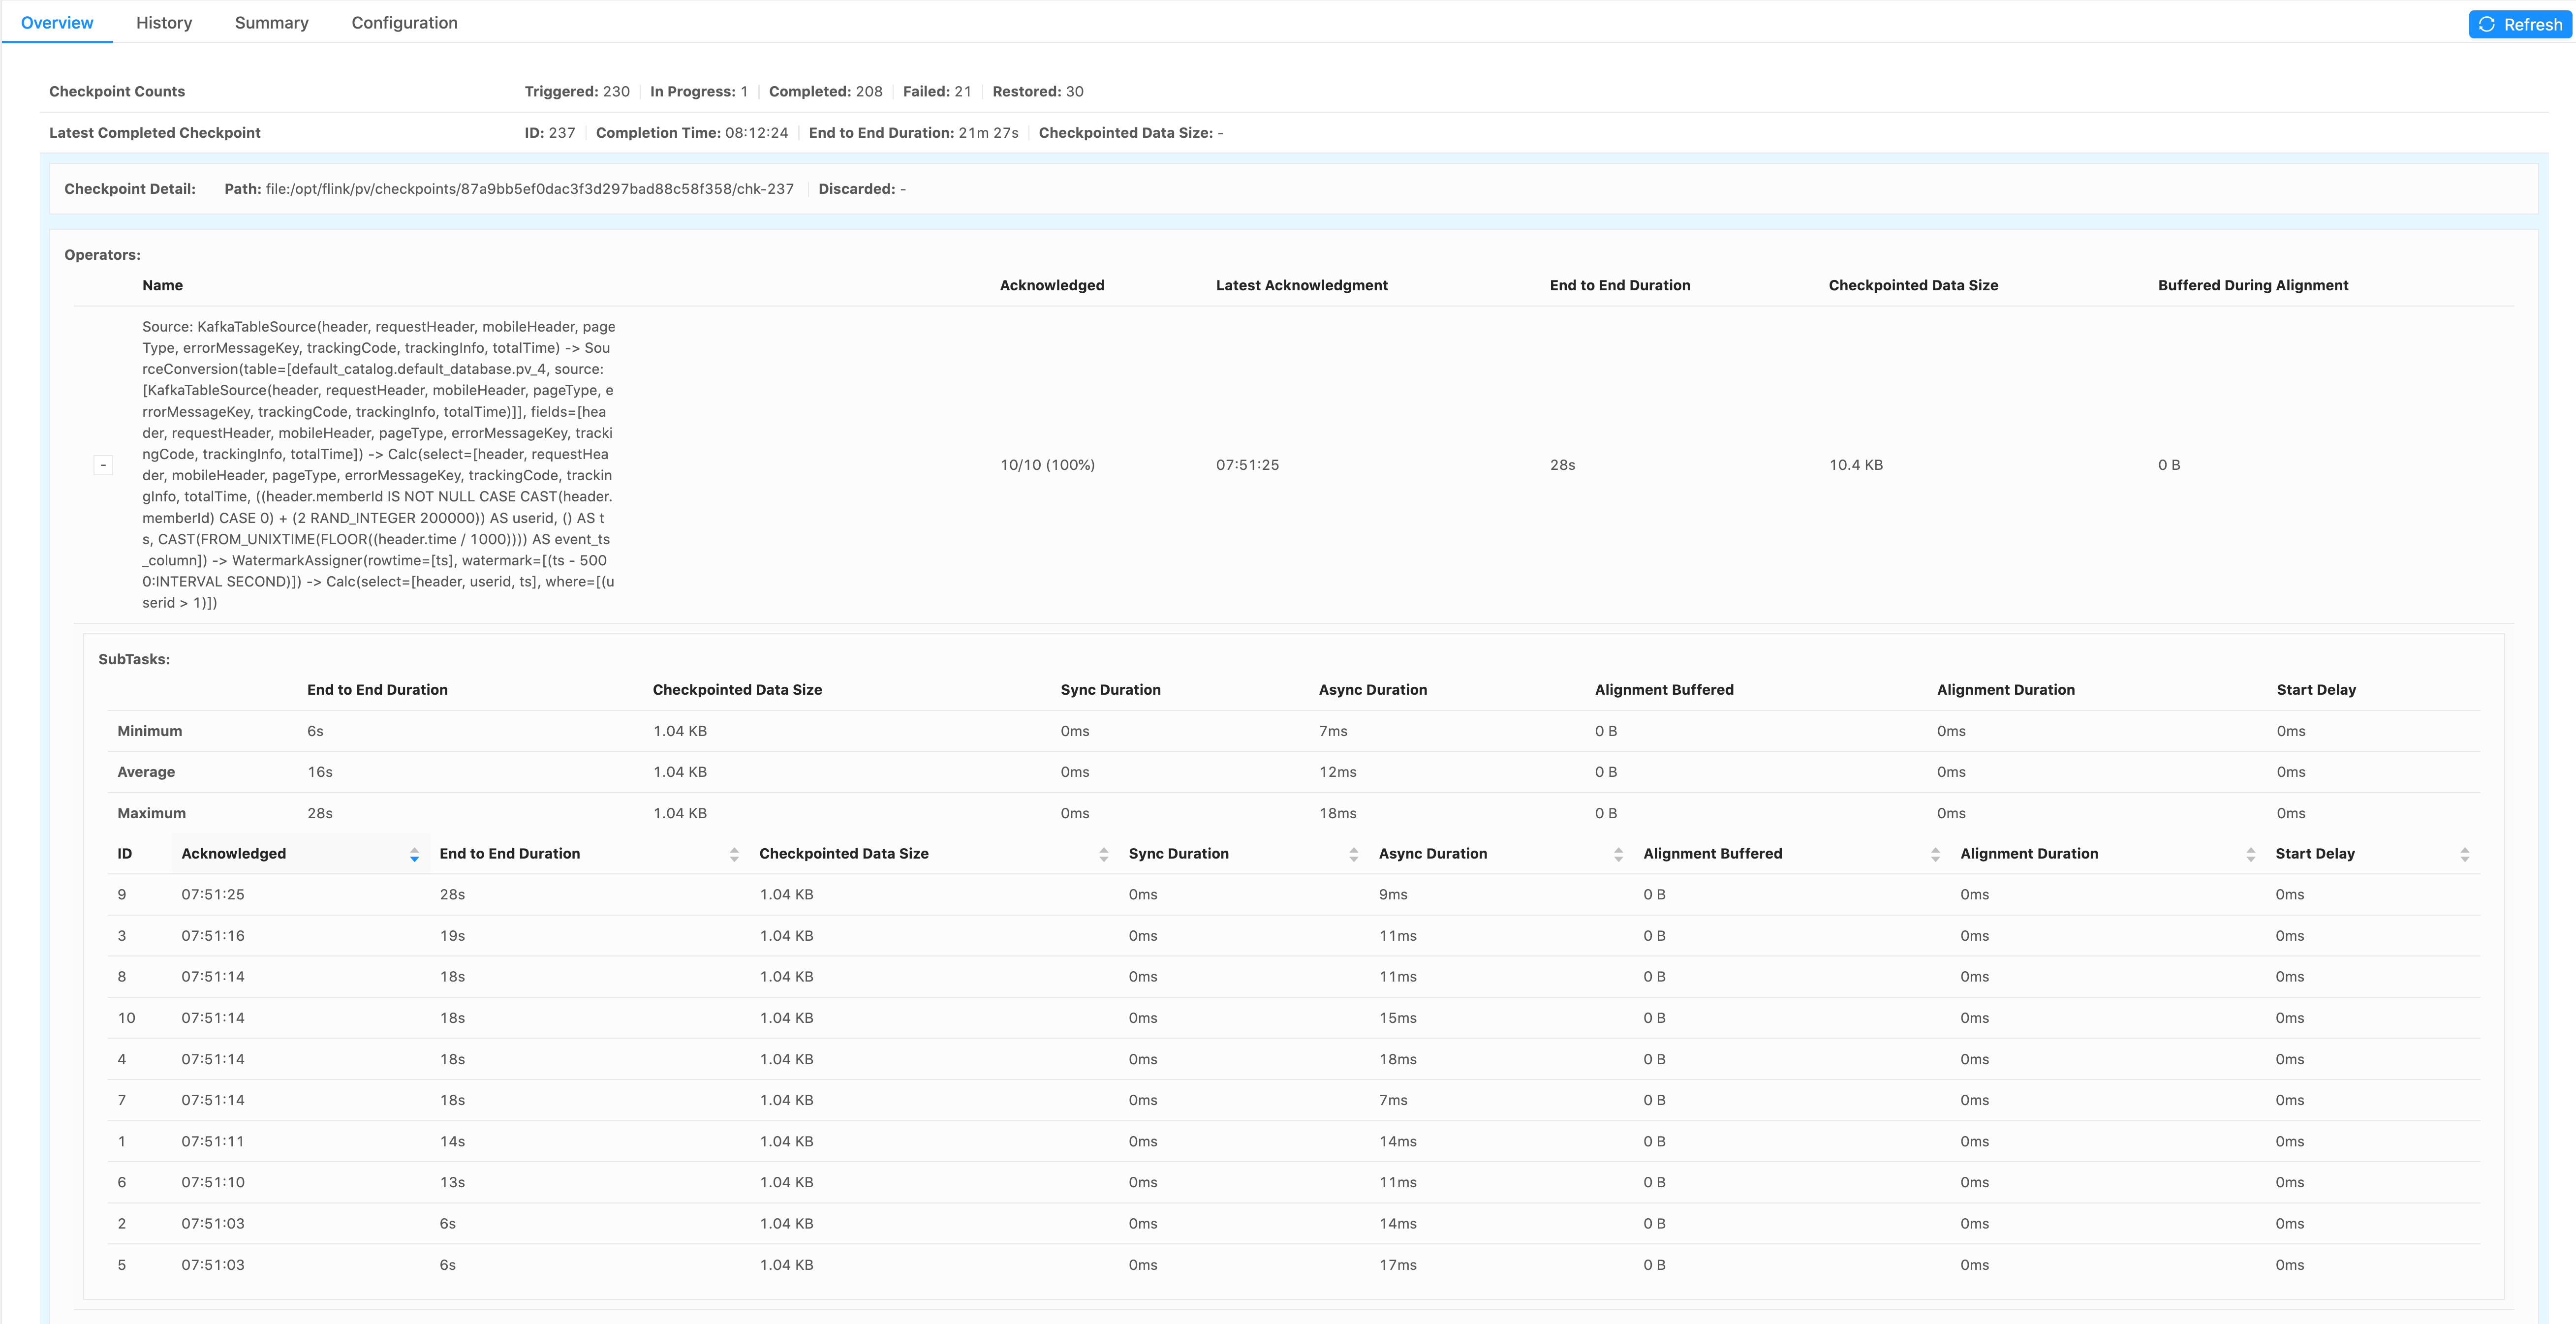This screenshot has height=1324, width=2576.
Task: Click End to End Duration sort arrows
Action: point(734,854)
